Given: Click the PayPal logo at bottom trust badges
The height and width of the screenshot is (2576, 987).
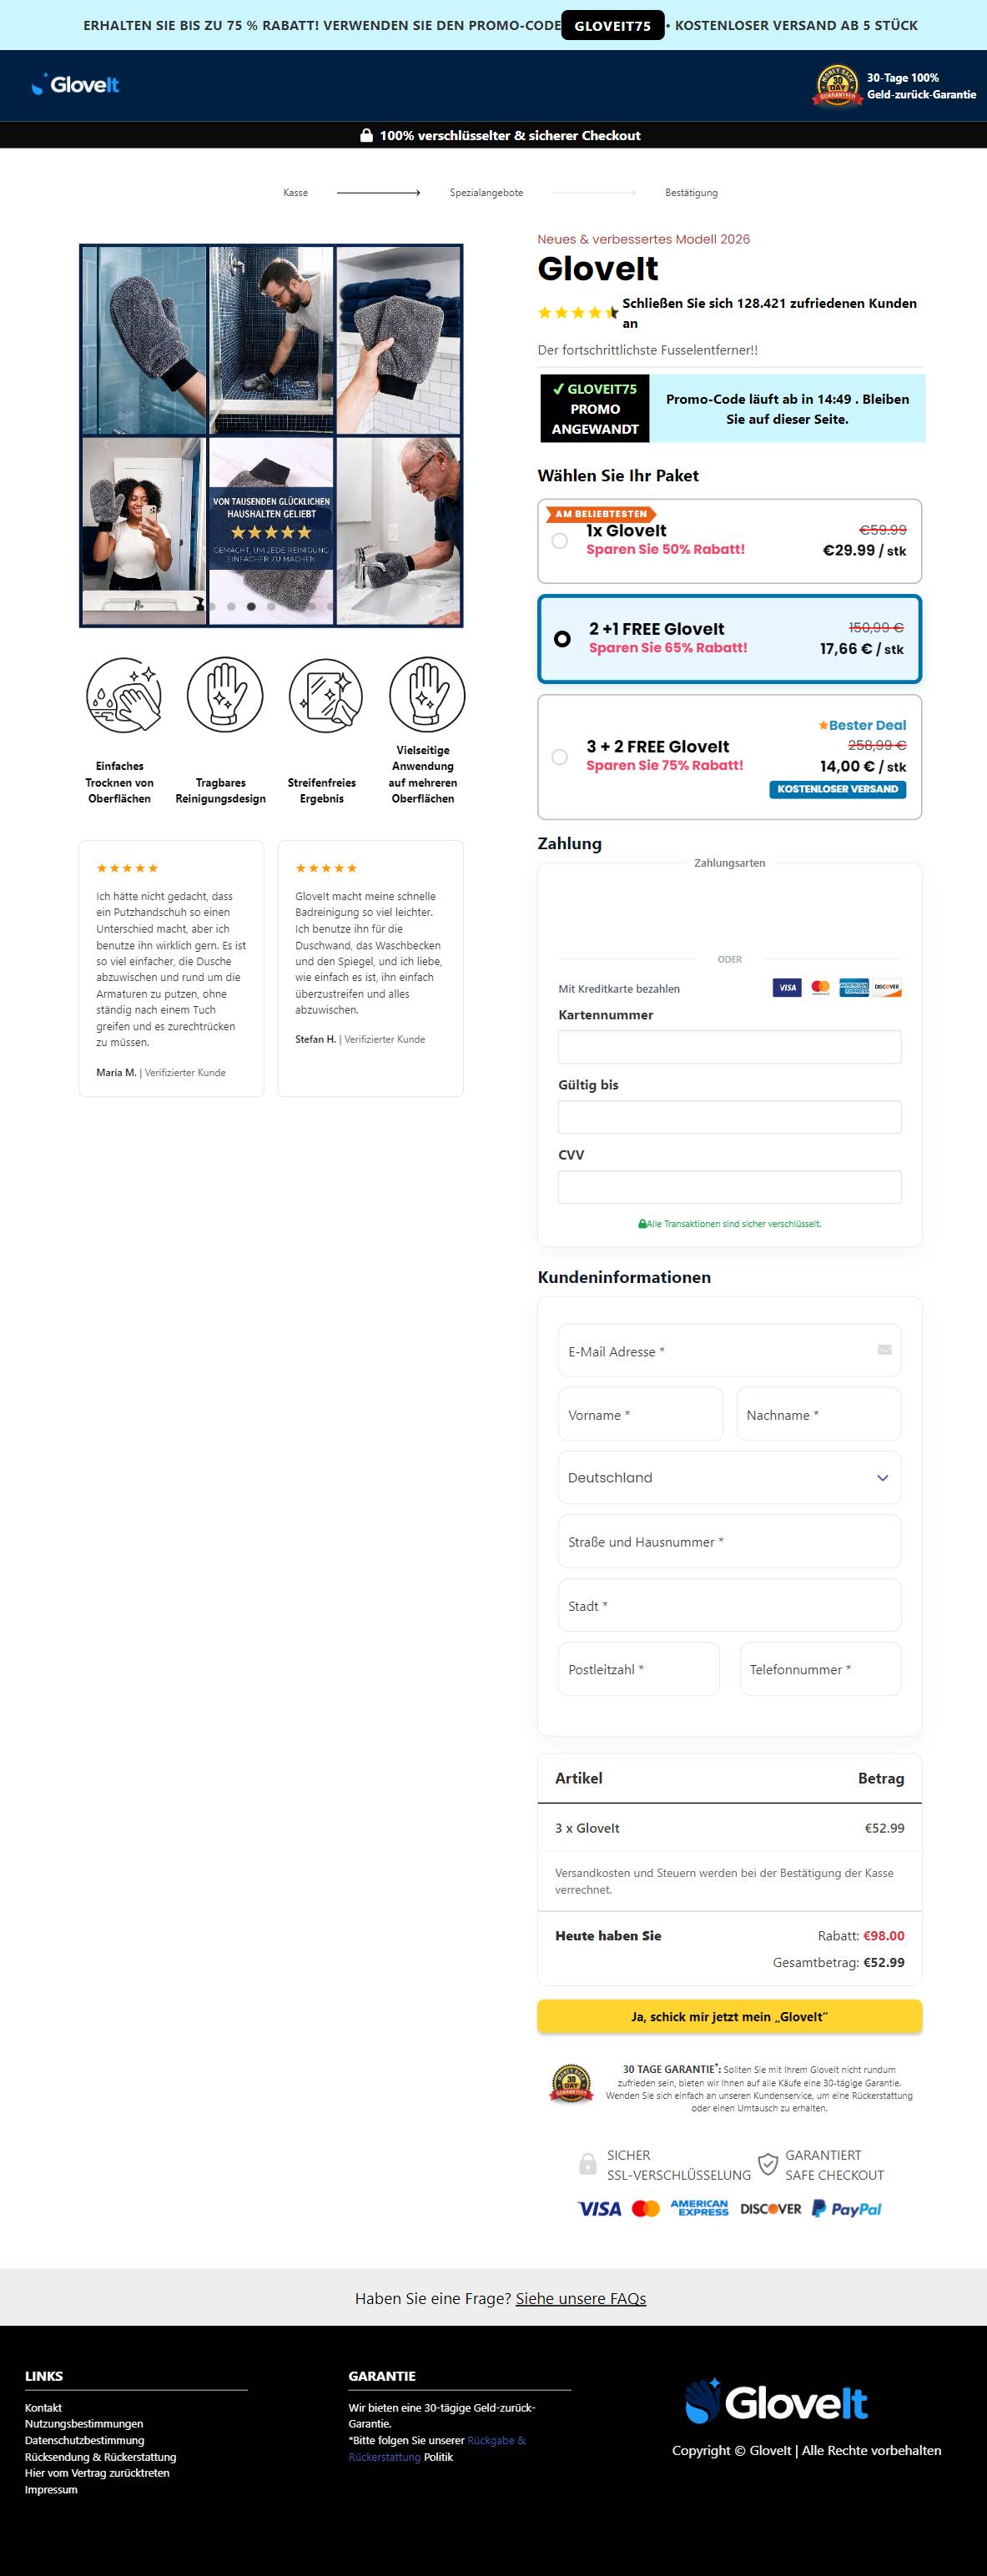Looking at the screenshot, I should pyautogui.click(x=846, y=2209).
